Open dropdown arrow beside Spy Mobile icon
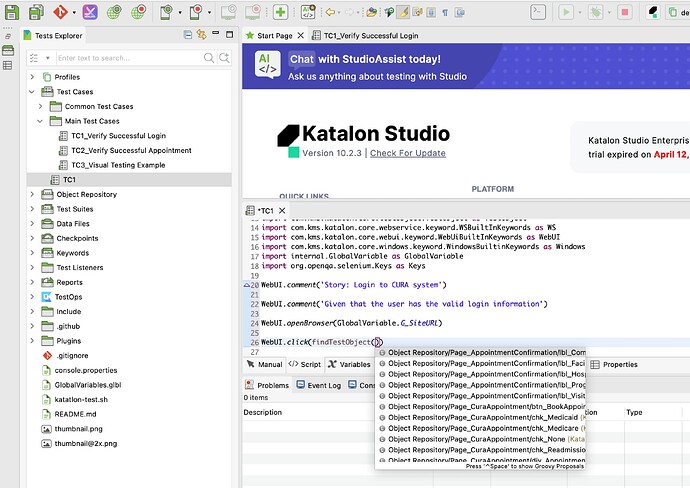Screen dimensions: 690x488 180,13
